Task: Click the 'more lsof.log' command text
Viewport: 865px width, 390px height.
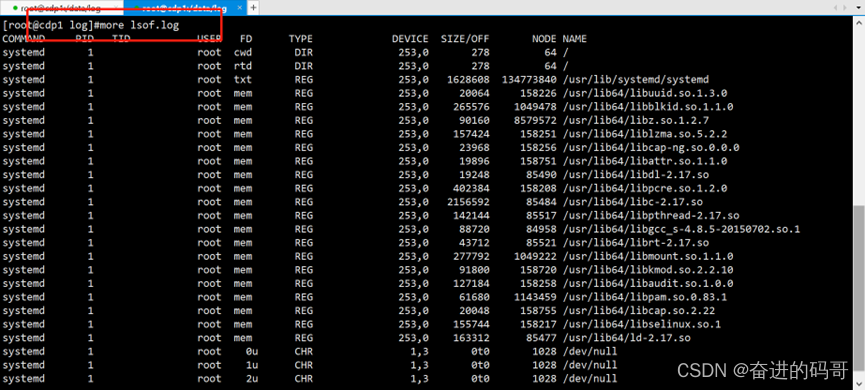Action: [140, 25]
